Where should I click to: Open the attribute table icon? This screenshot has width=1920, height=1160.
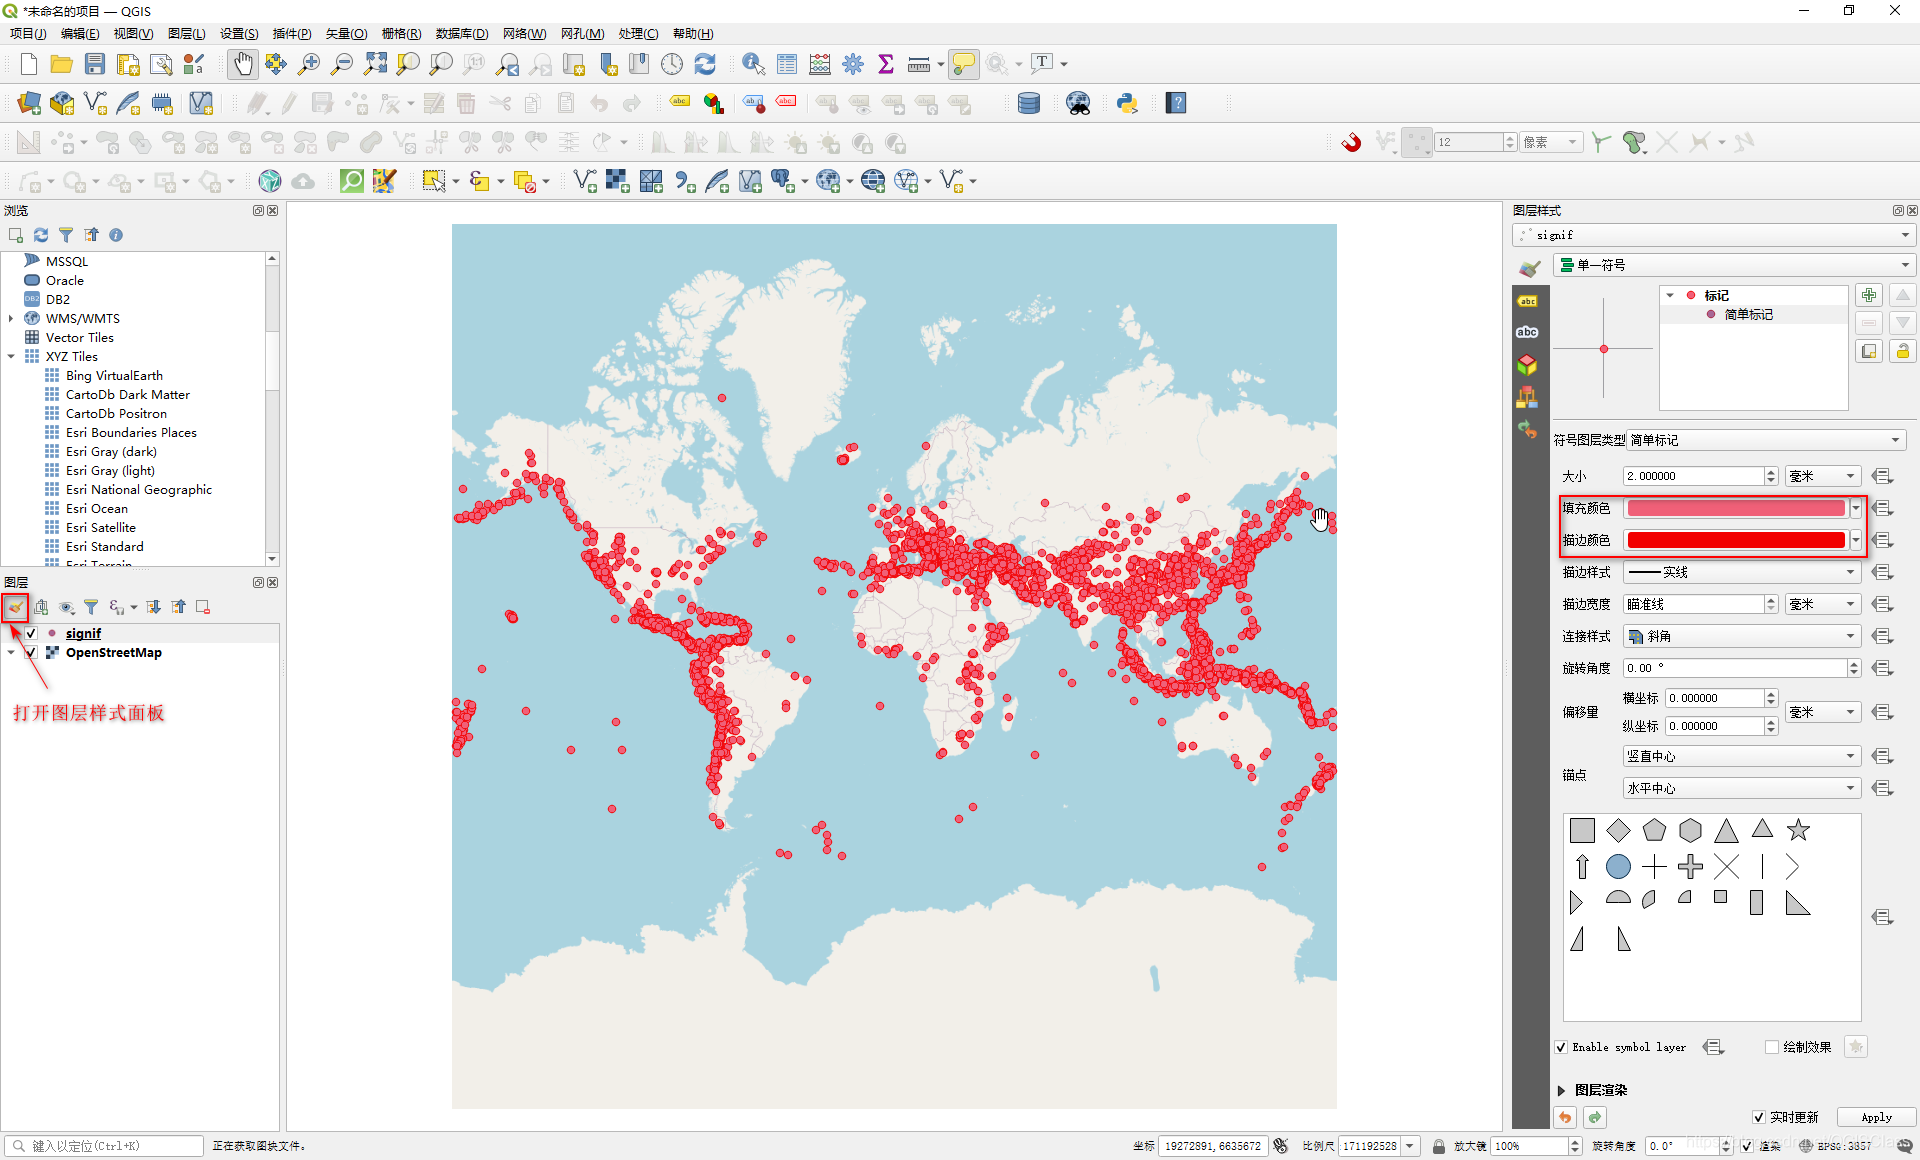pos(787,64)
